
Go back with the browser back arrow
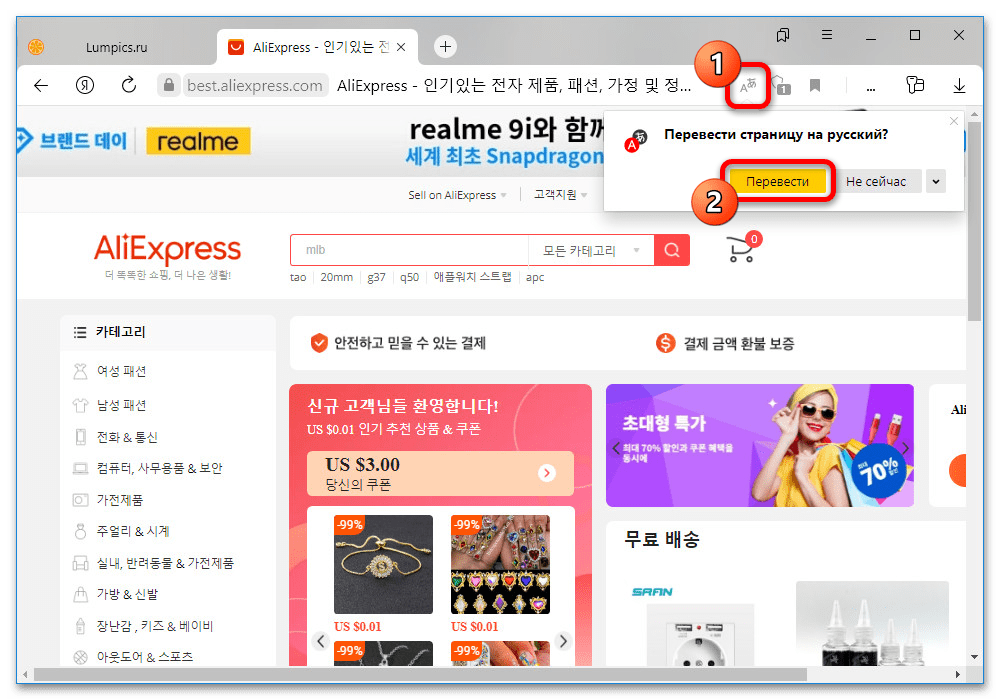pyautogui.click(x=41, y=85)
